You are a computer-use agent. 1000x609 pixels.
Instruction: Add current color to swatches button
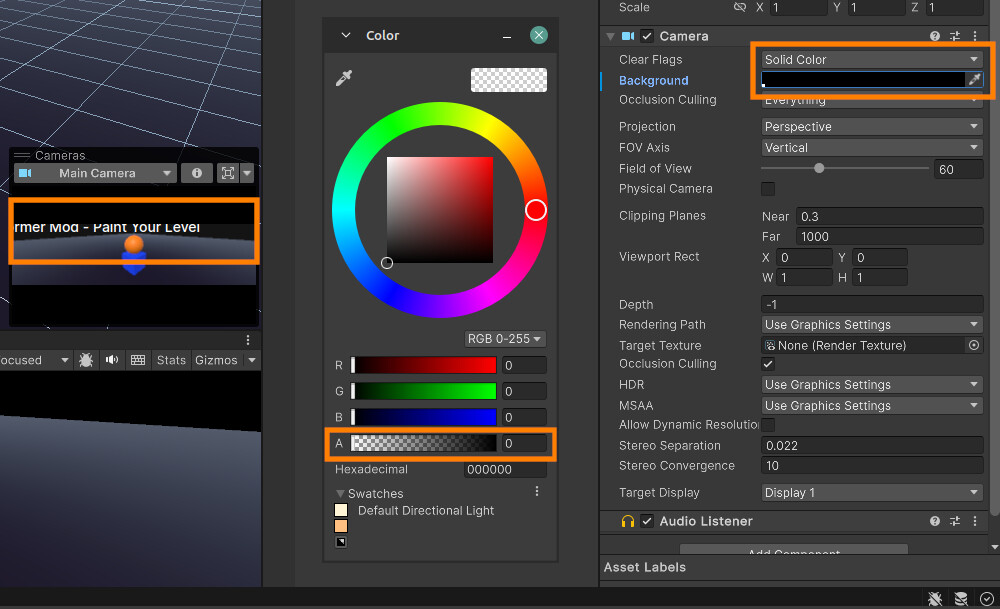(x=341, y=542)
